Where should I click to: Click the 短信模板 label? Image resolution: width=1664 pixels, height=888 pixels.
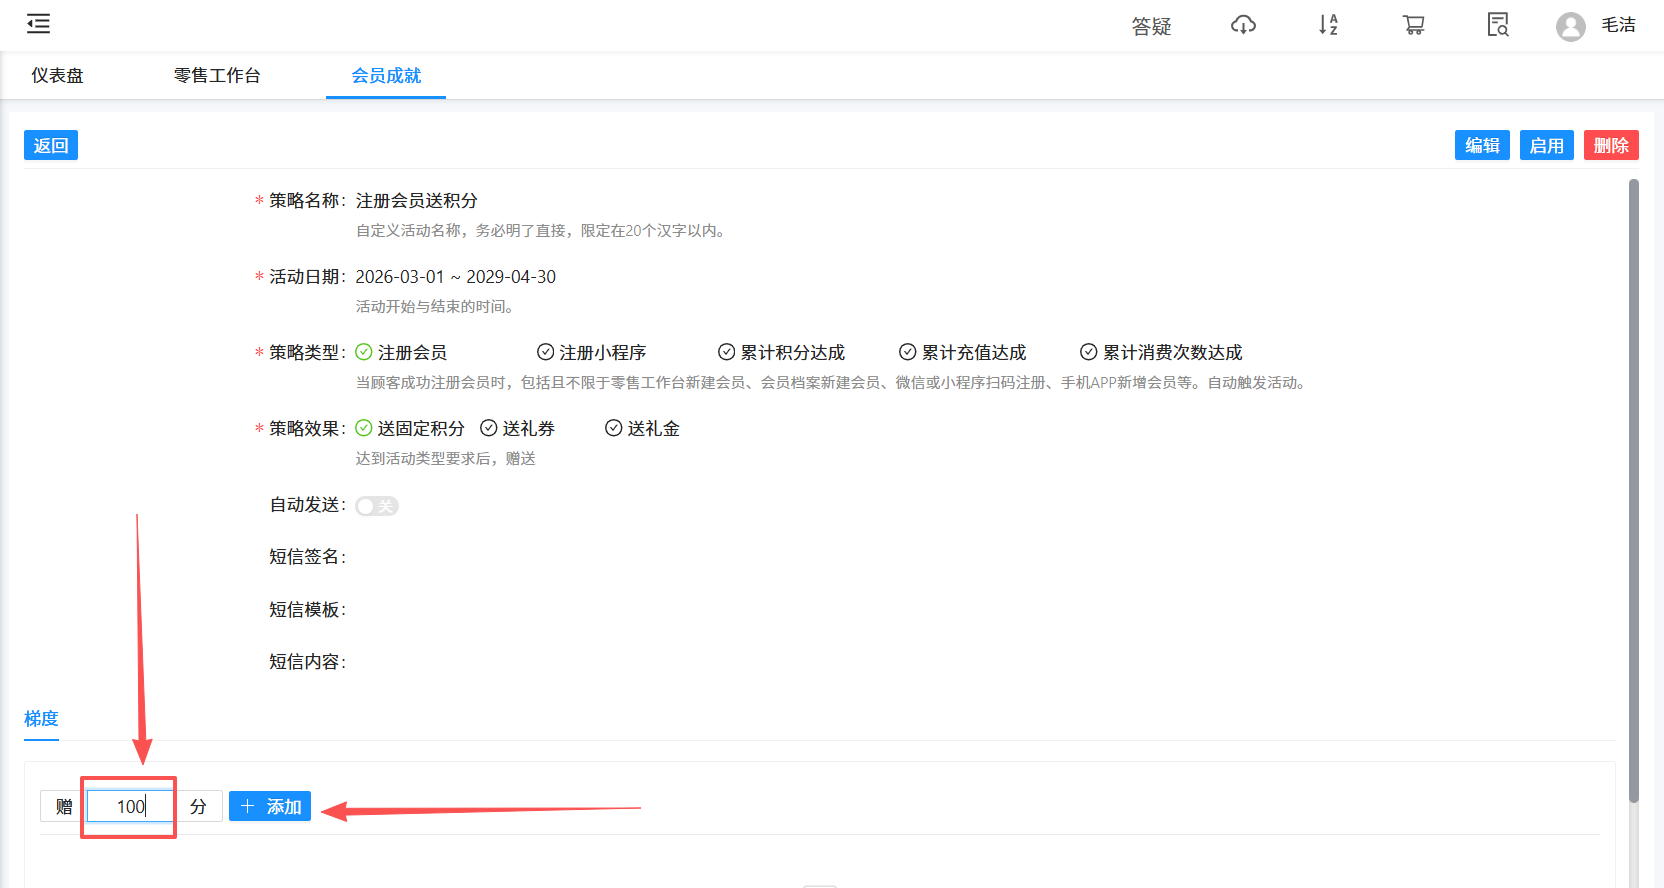[x=307, y=609]
